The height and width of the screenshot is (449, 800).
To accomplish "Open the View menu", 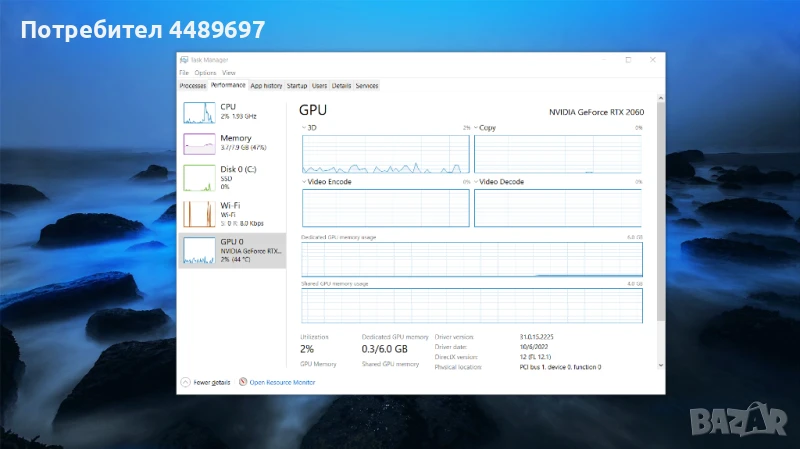I will (229, 73).
